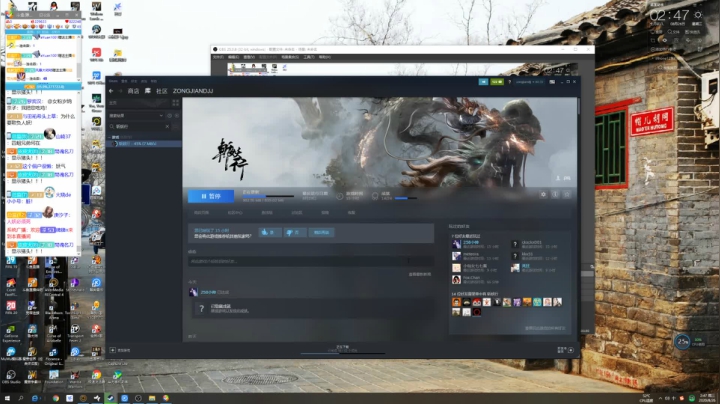Toggle the library grid view icon

coord(175,103)
